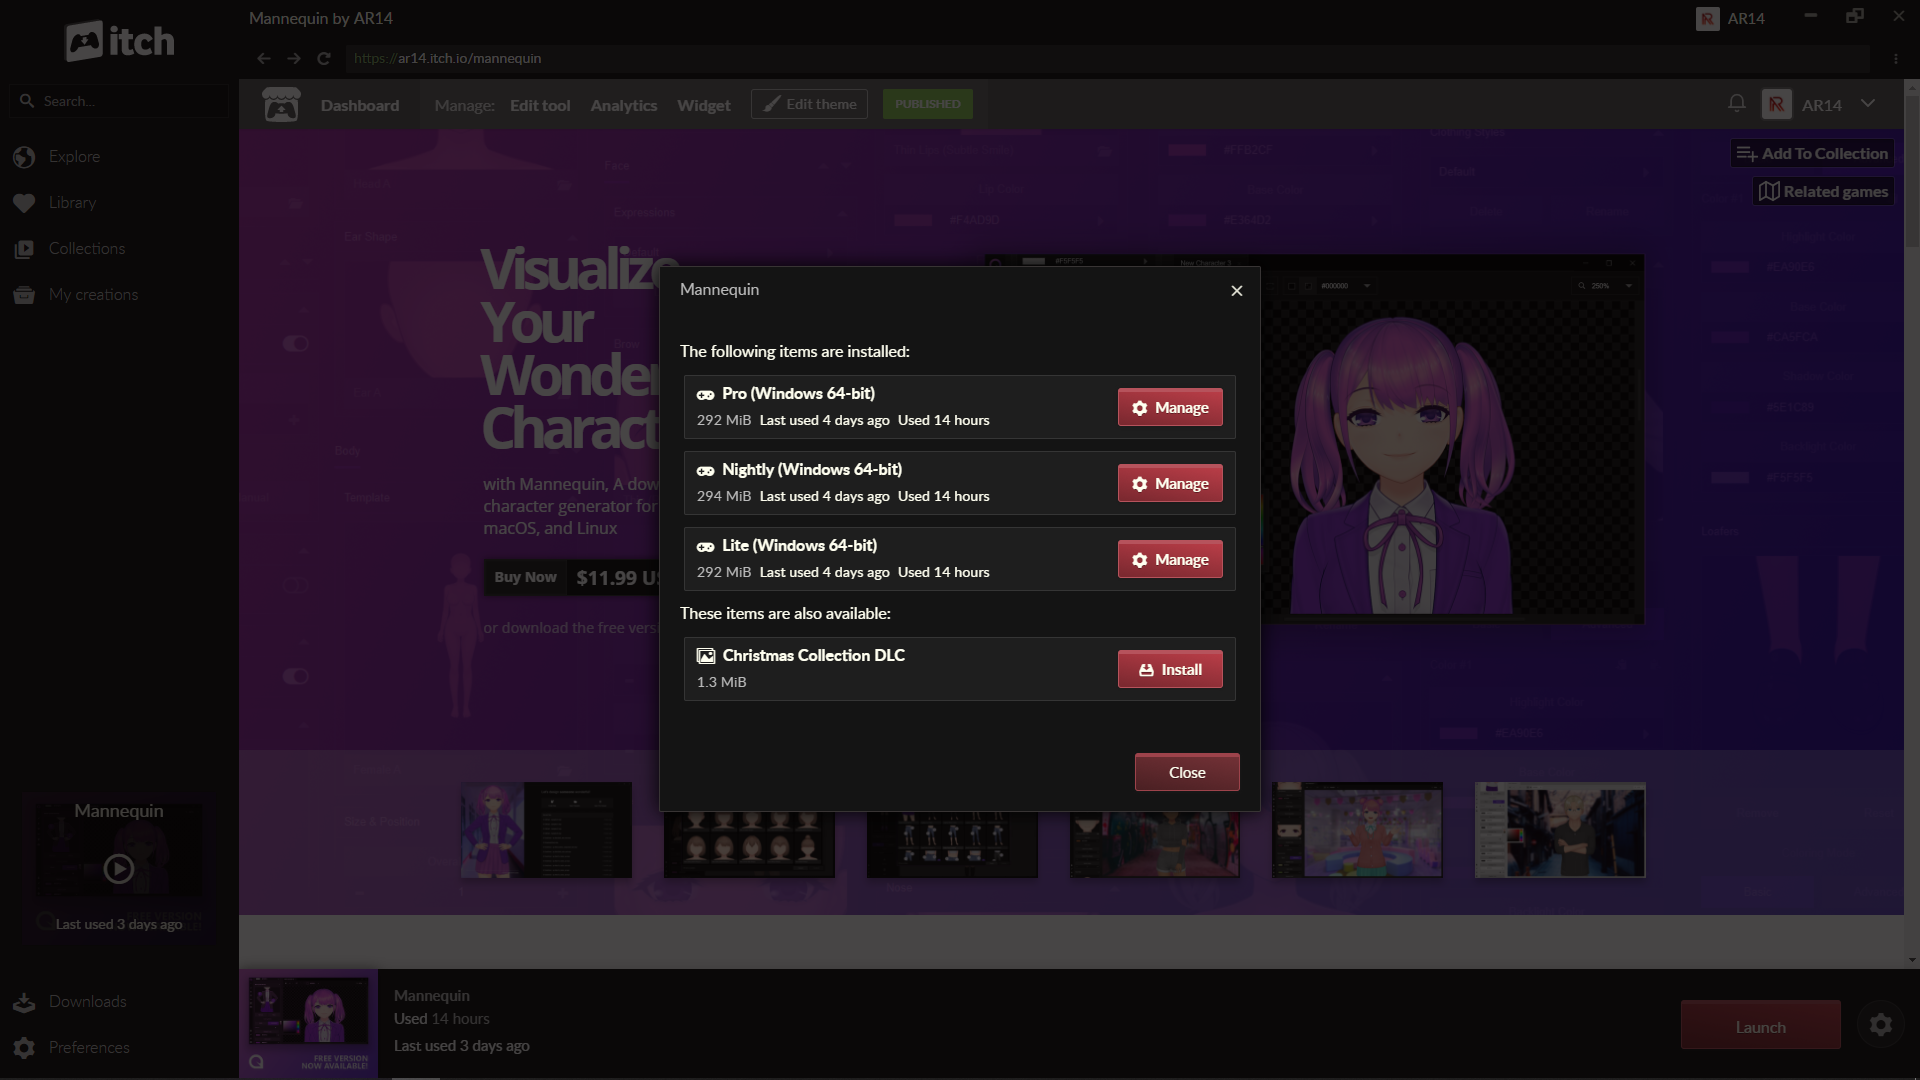Click the Mannequin cover thumbnail in bottom bar
The width and height of the screenshot is (1920, 1080).
(x=308, y=1024)
